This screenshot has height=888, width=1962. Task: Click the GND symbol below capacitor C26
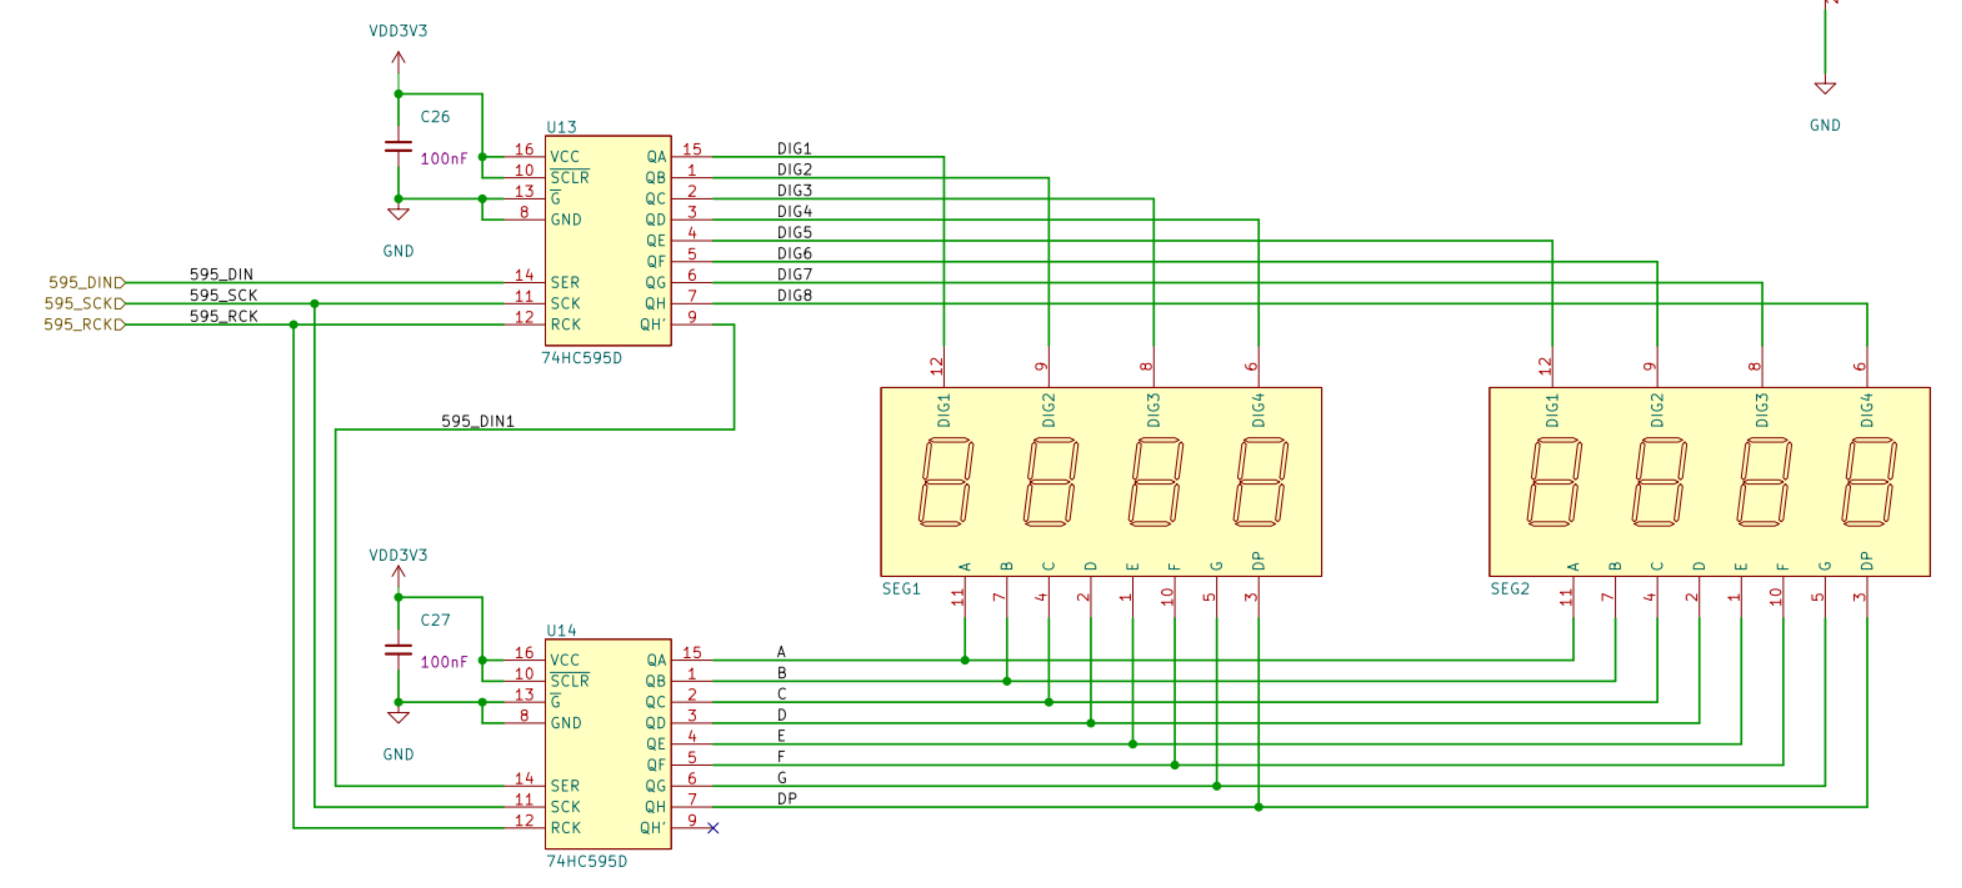(x=398, y=213)
